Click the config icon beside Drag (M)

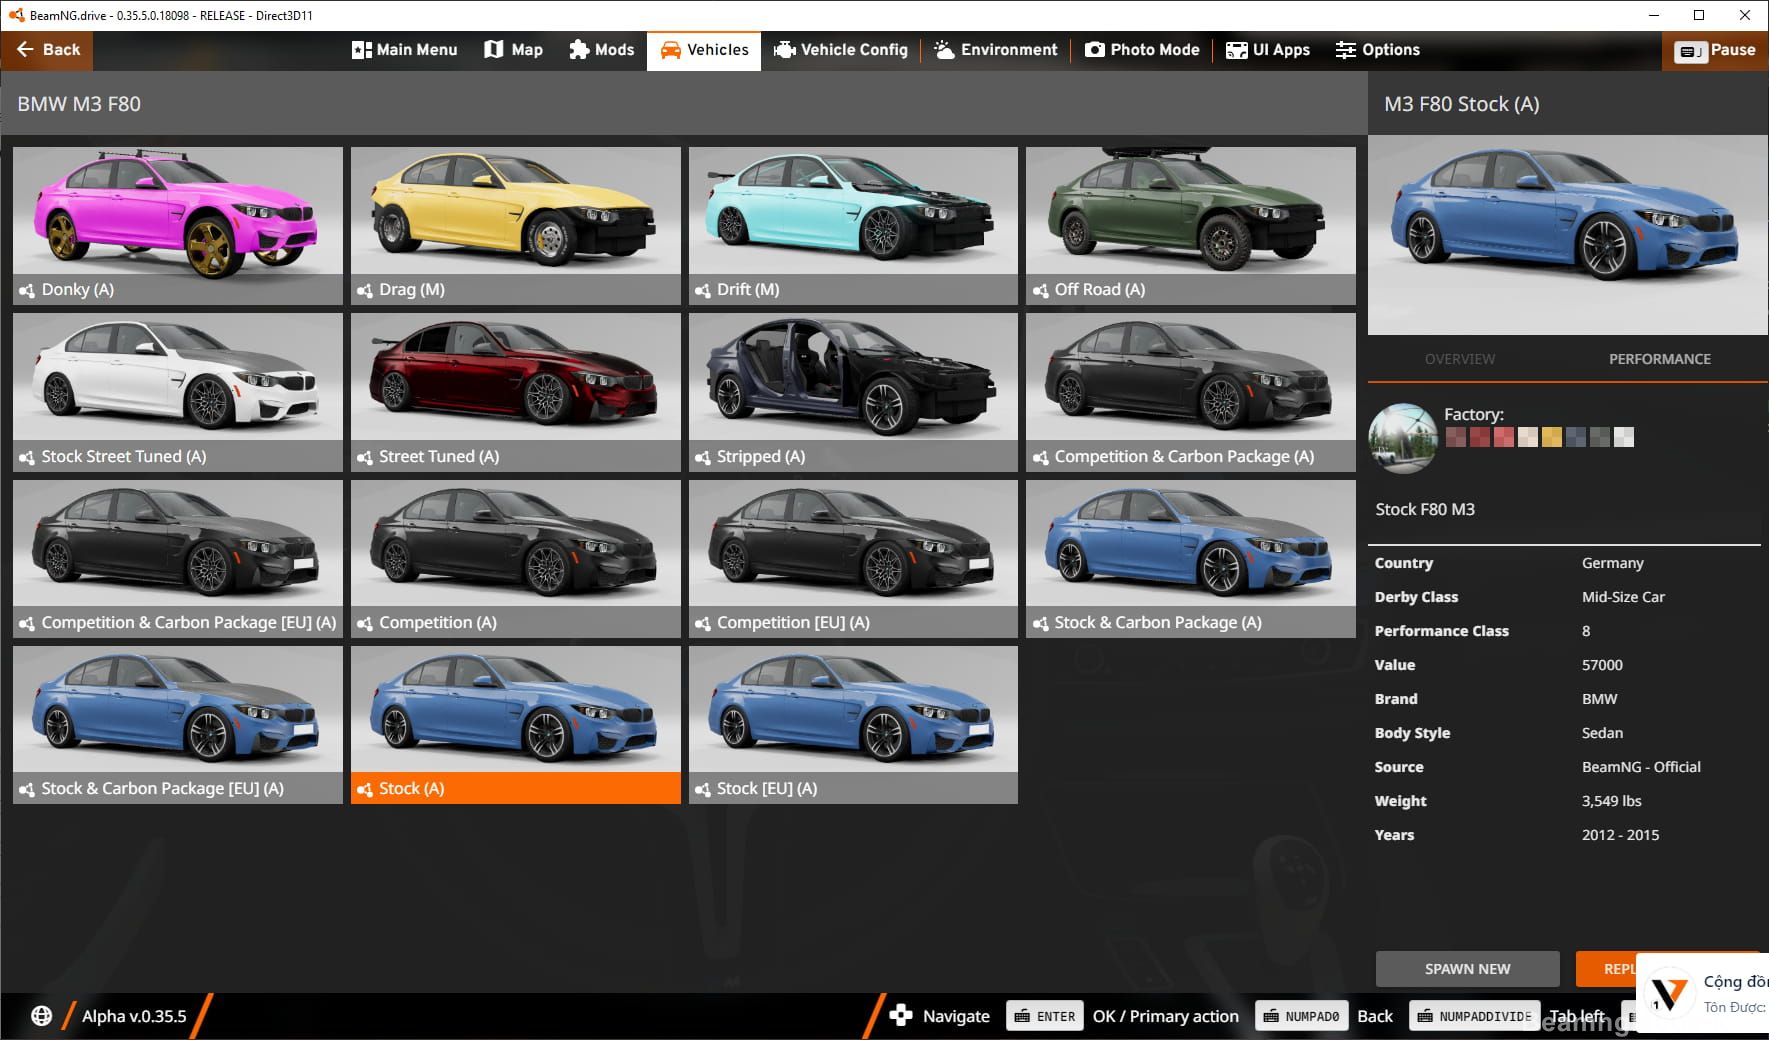coord(364,290)
